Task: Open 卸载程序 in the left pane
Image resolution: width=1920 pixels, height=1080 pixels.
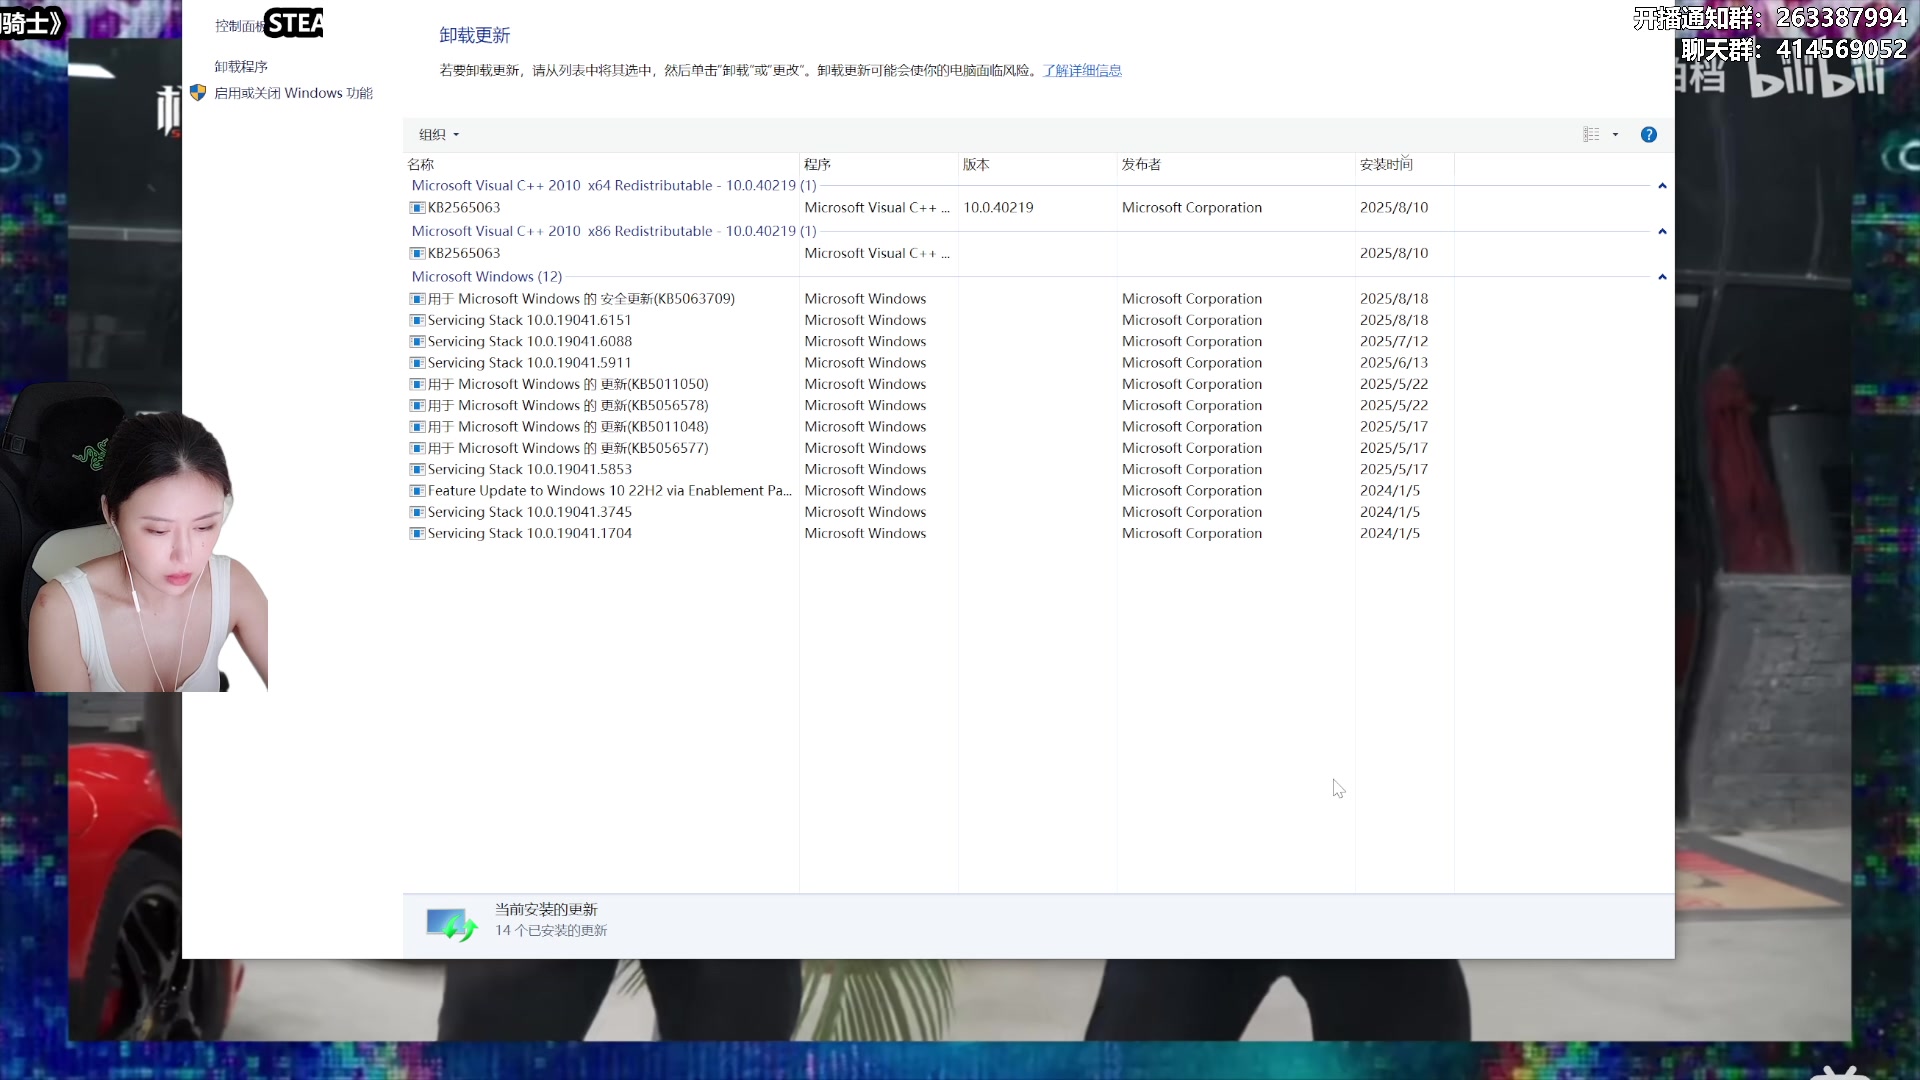Action: 241,67
